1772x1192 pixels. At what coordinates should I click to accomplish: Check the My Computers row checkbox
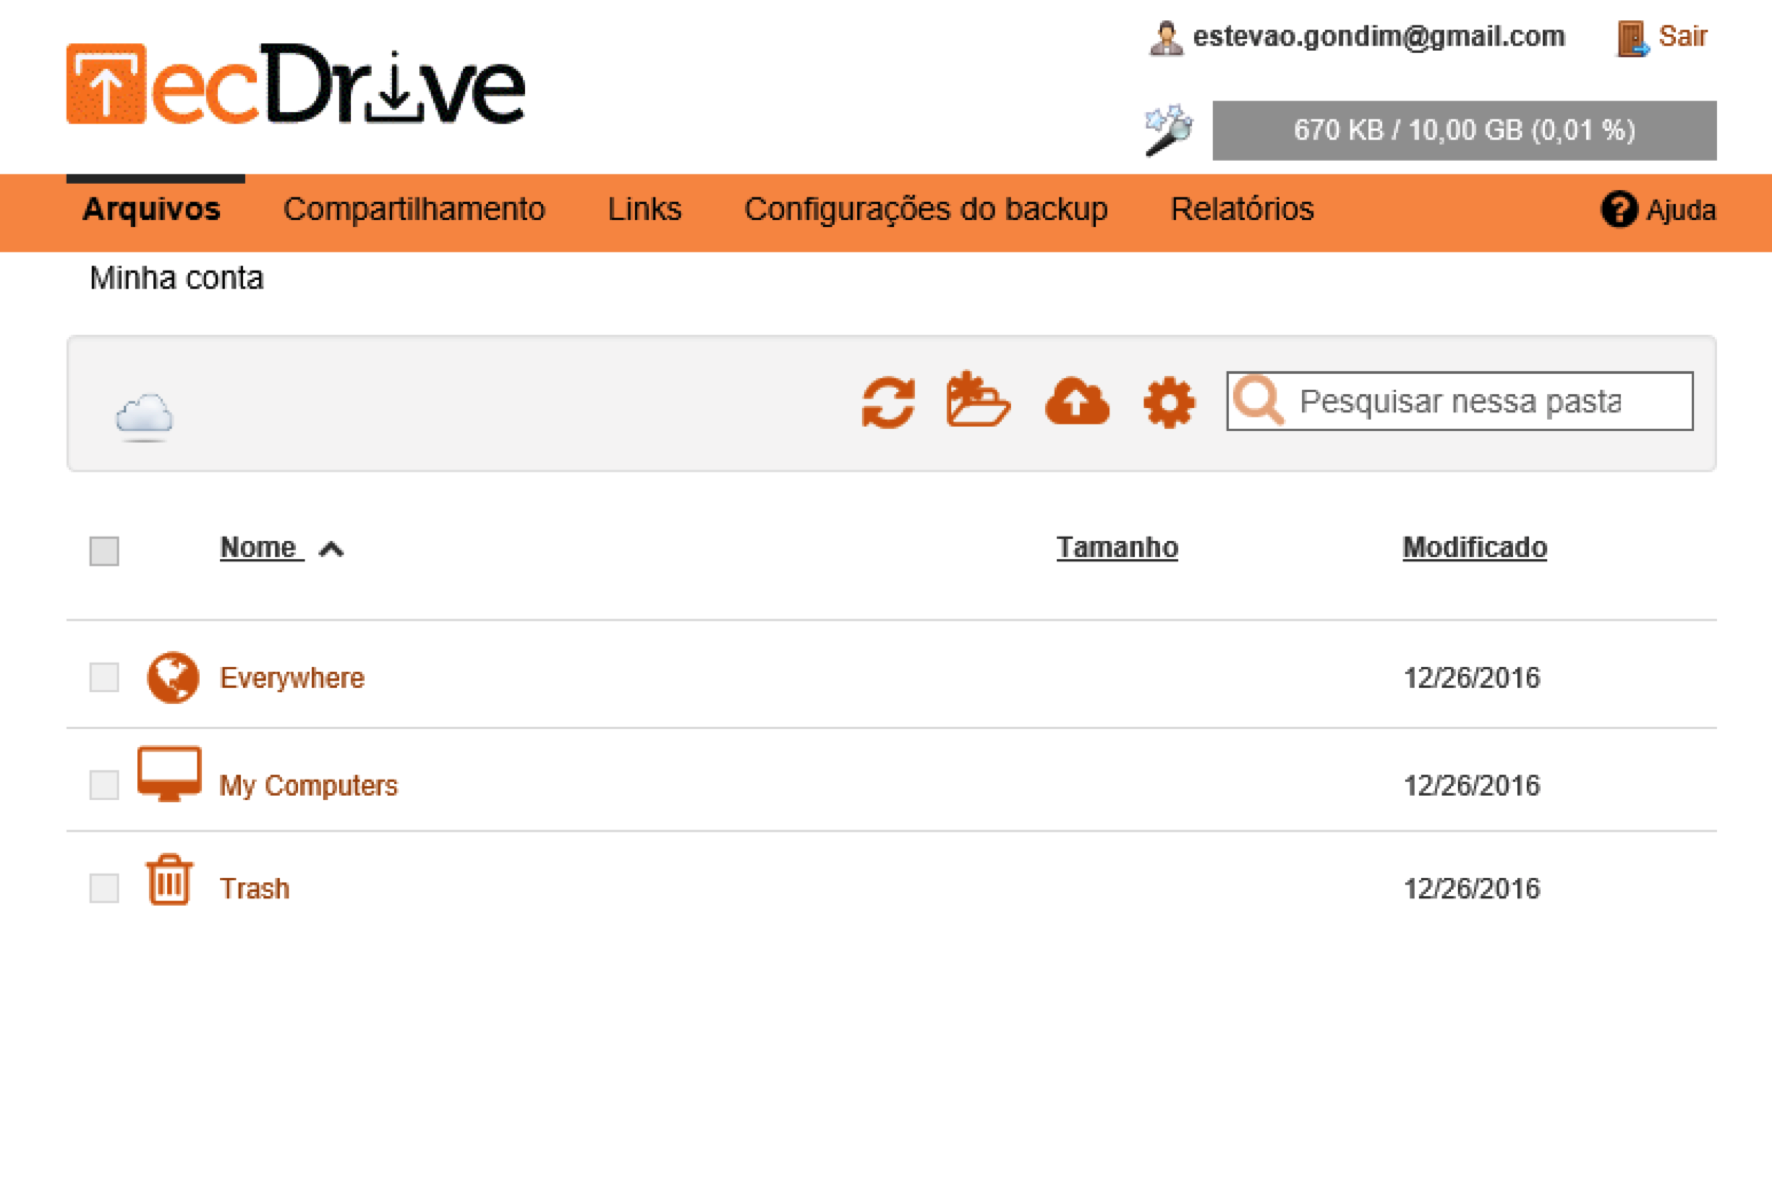point(104,785)
